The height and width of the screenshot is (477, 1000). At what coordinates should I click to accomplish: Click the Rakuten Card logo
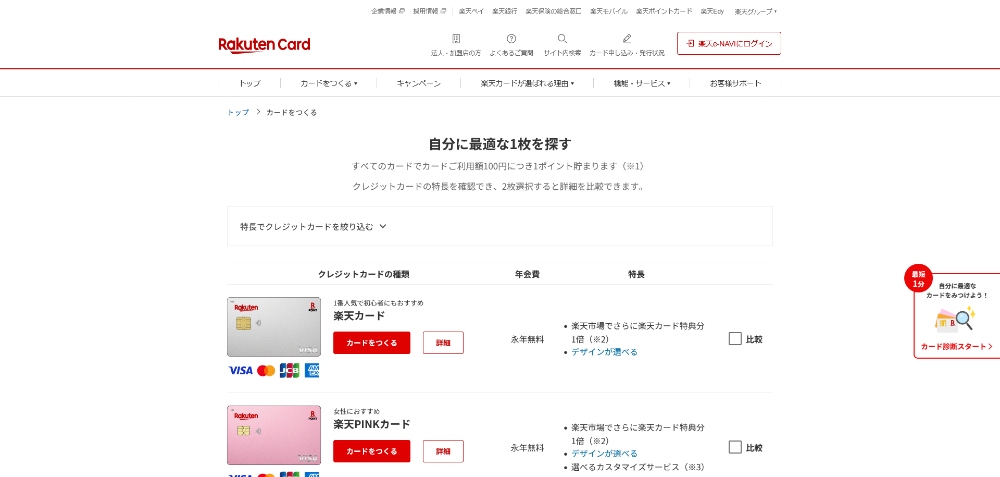pyautogui.click(x=264, y=45)
